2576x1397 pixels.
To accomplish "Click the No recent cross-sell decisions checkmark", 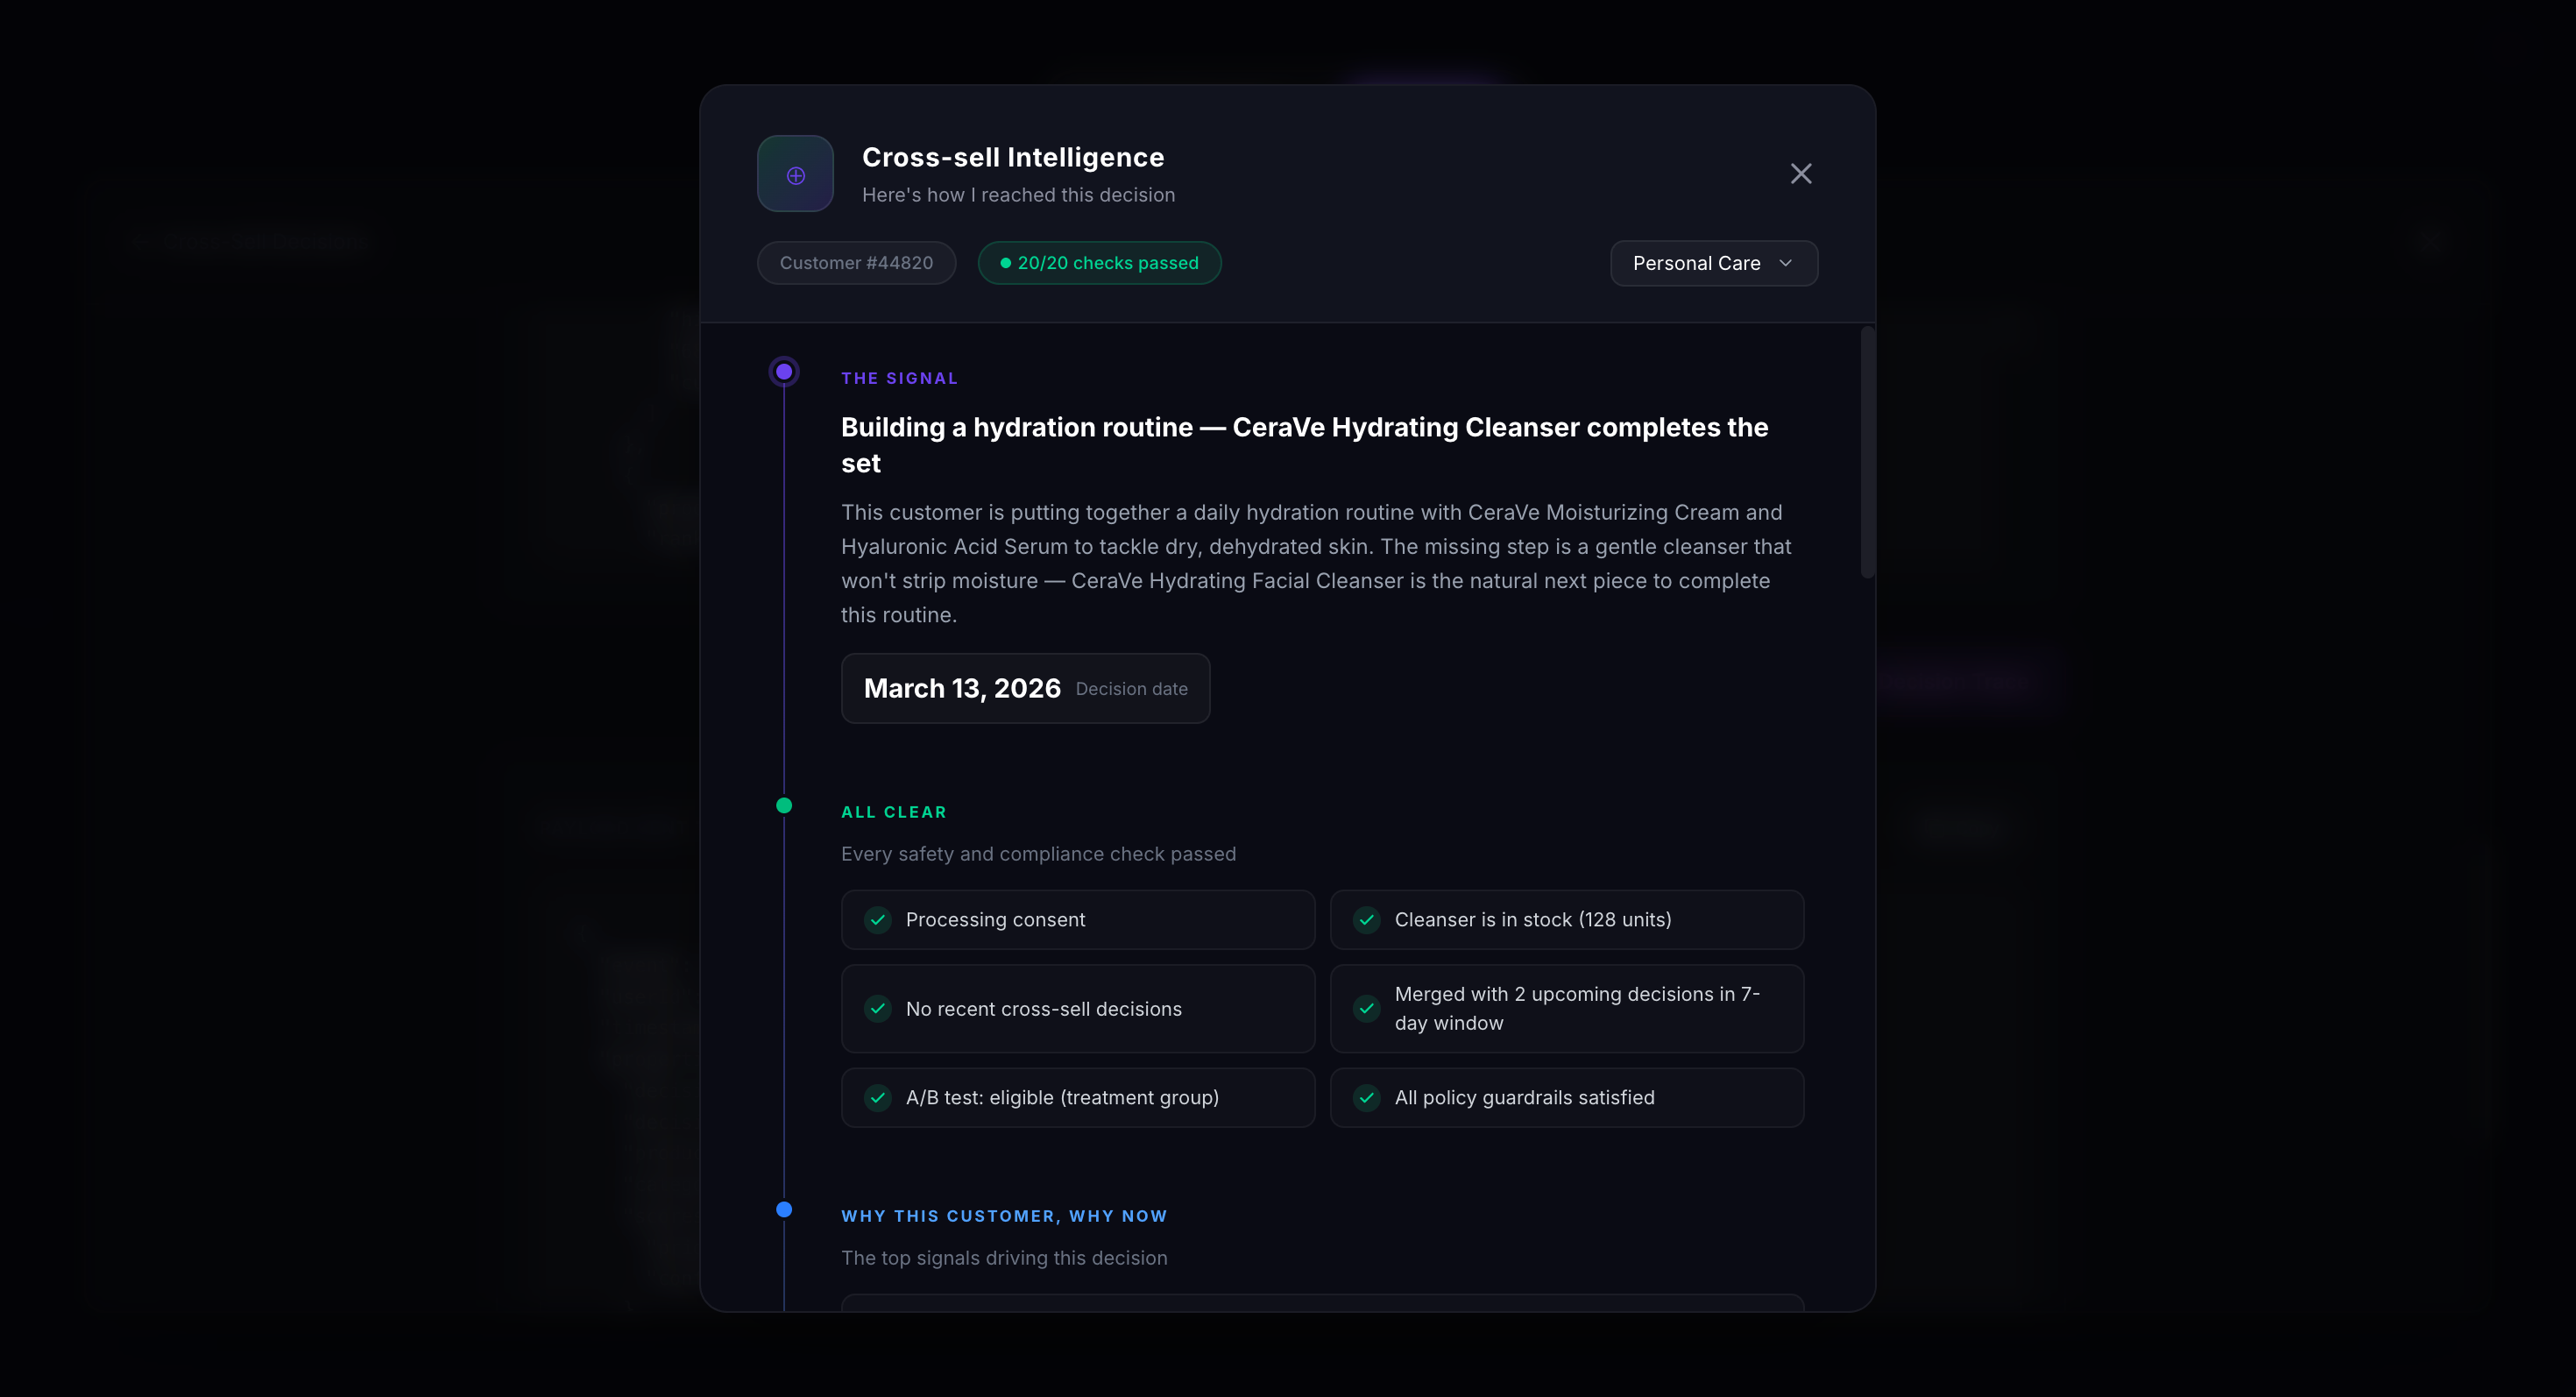I will click(877, 1009).
